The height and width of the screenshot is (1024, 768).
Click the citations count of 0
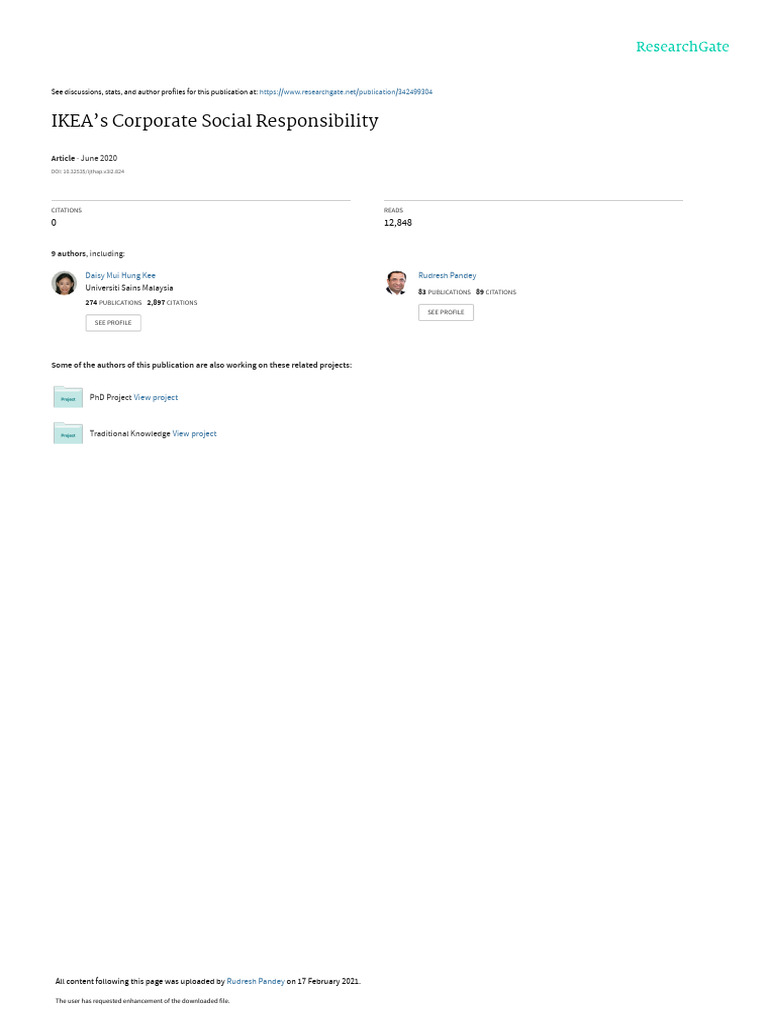pos(54,223)
